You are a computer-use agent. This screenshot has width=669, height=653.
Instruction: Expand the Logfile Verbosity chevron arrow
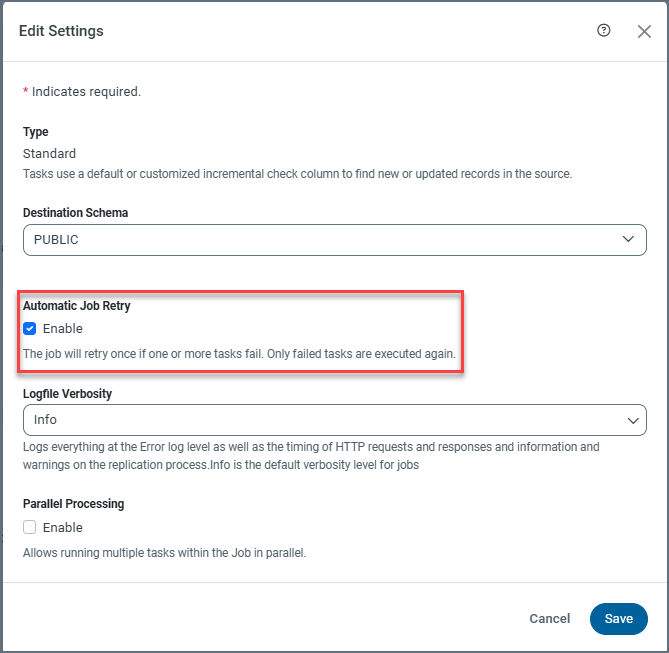(x=631, y=420)
